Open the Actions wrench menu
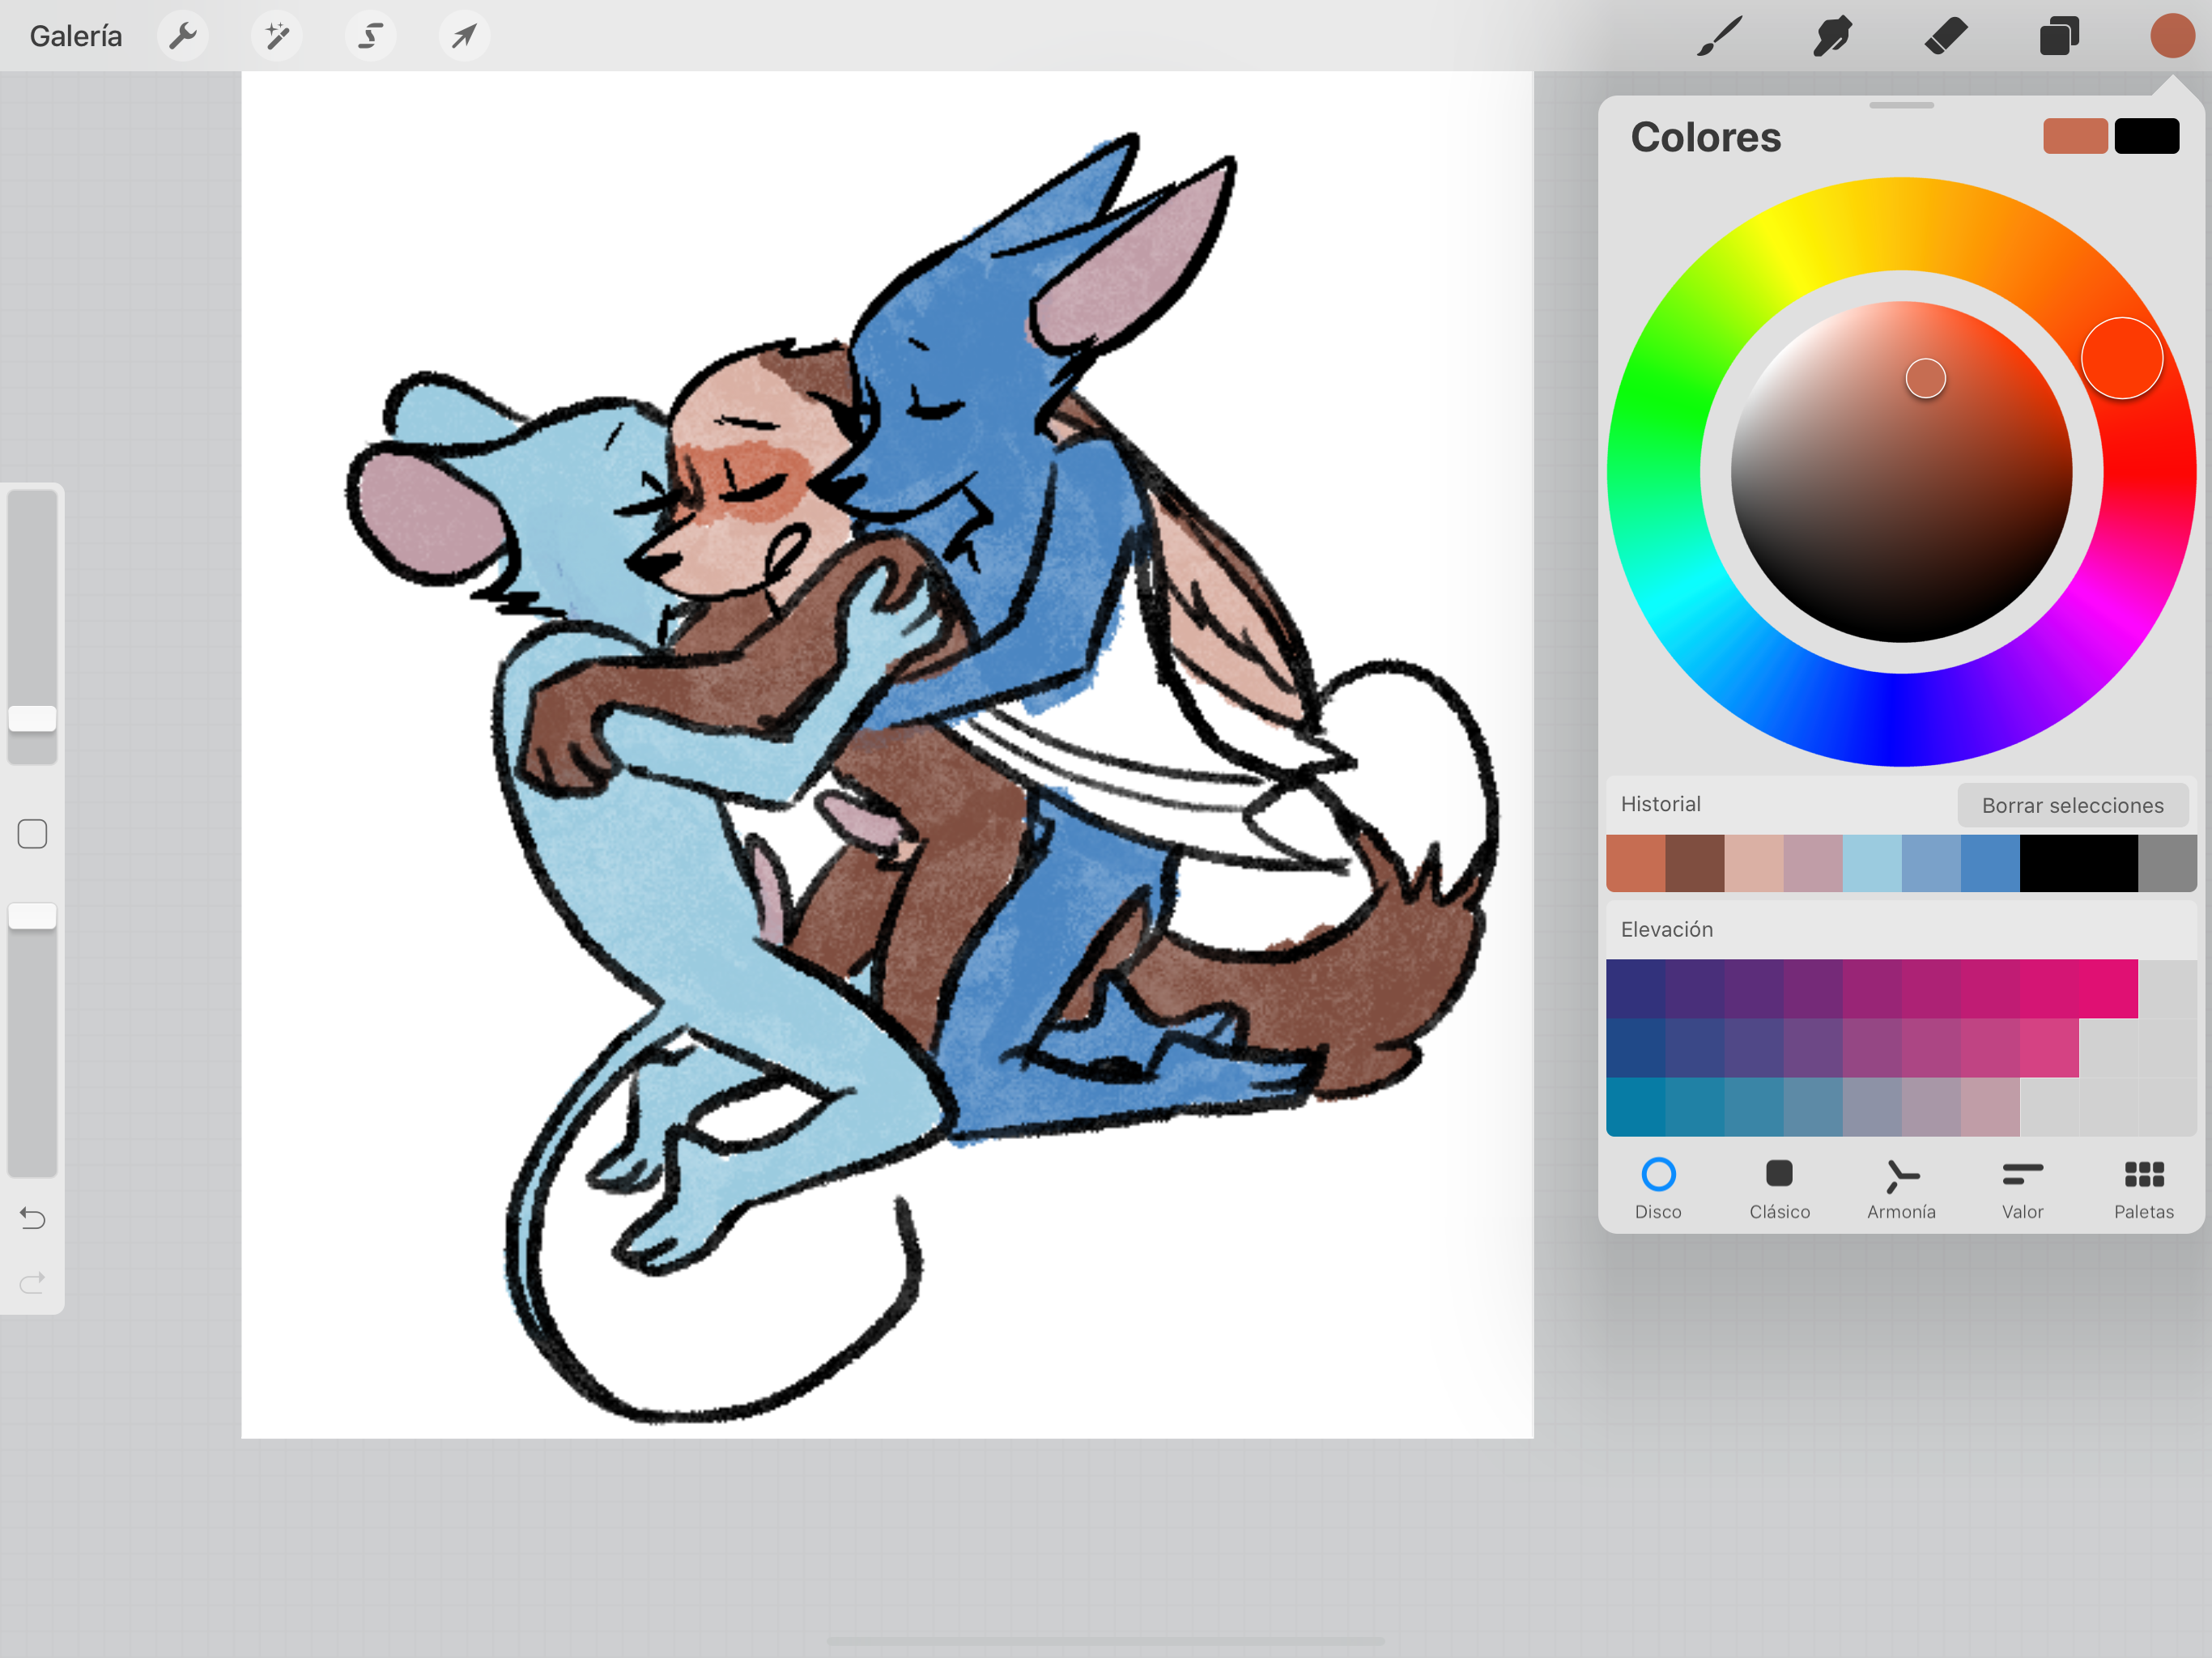 [183, 36]
